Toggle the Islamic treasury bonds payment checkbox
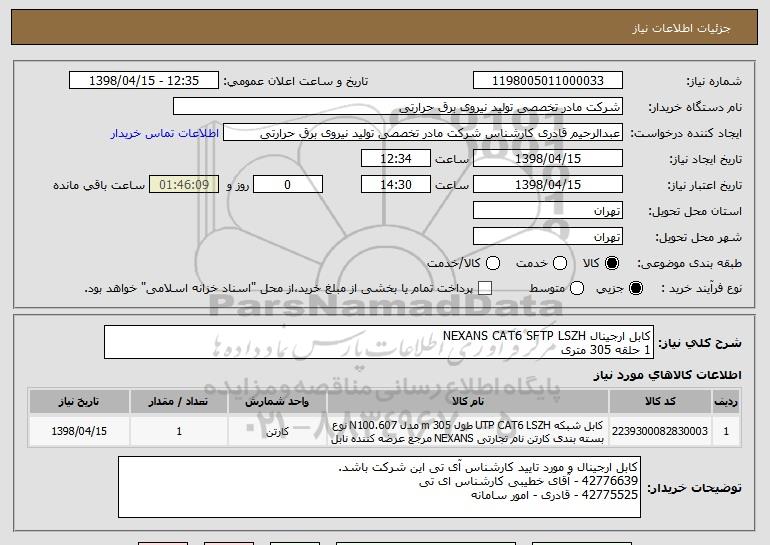Viewport: 770px width, 545px height. [x=485, y=288]
